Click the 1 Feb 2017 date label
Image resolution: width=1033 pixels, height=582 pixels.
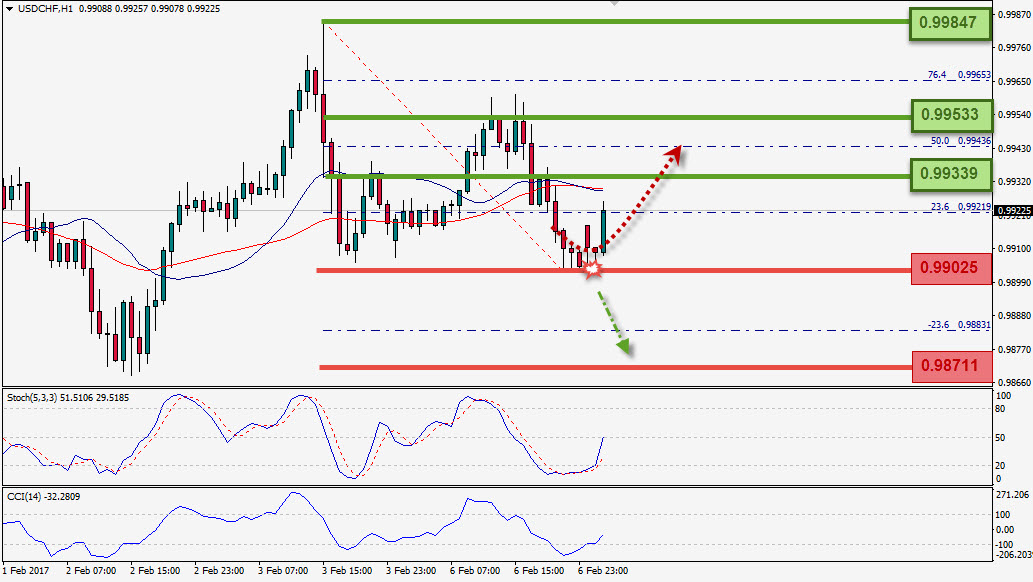coord(26,570)
